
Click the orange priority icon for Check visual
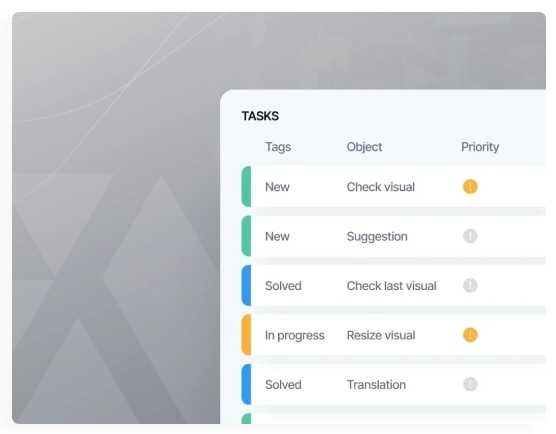[x=470, y=187]
